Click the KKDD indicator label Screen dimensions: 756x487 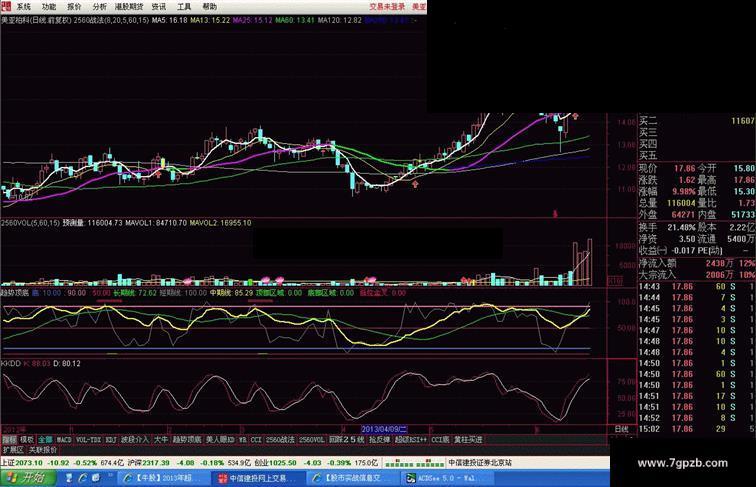pos(11,363)
